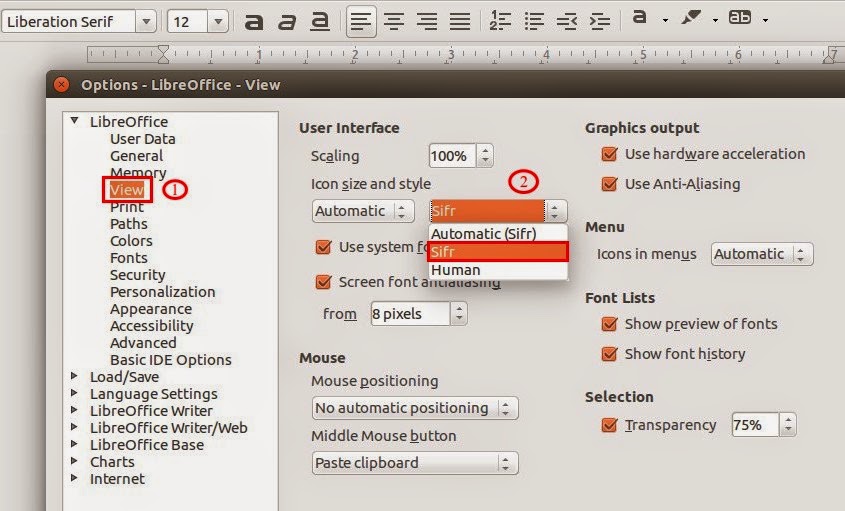Open the icon size Automatic dropdown
The image size is (845, 511).
point(363,211)
